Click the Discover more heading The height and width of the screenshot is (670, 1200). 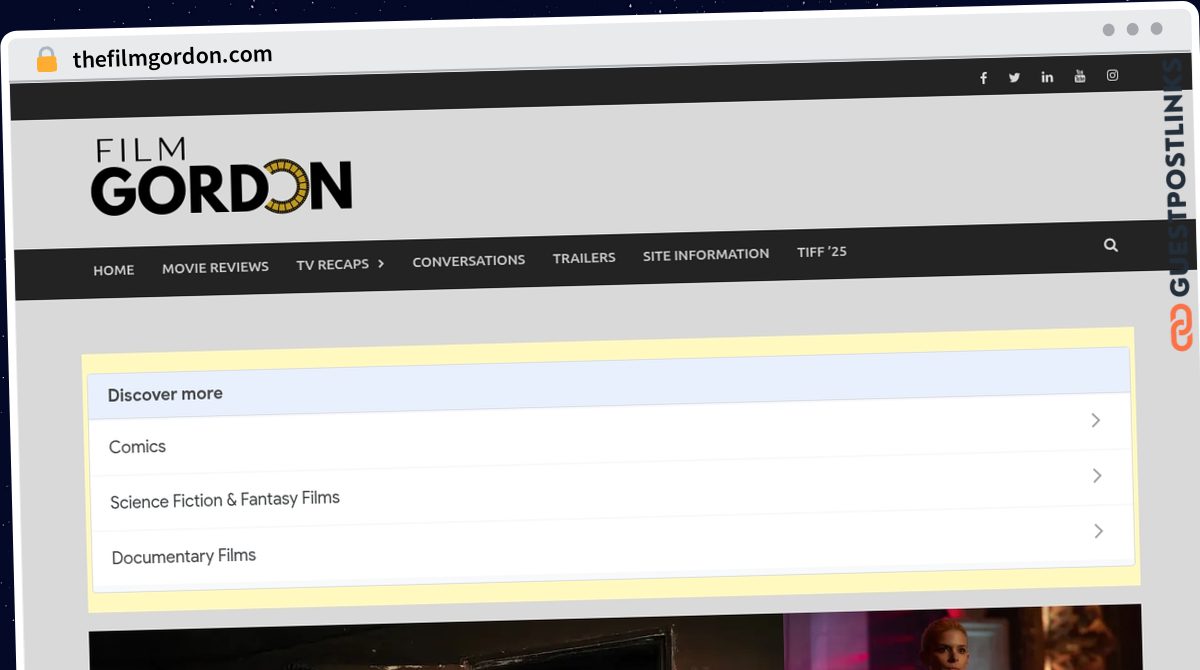point(165,394)
